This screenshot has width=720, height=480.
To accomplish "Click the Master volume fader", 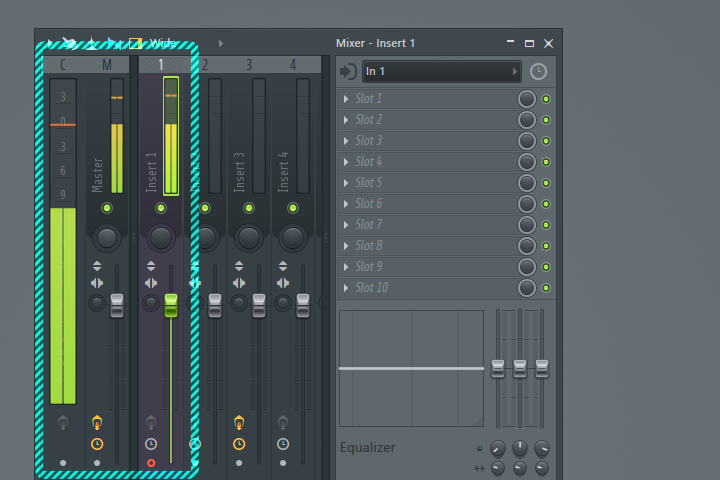I will [x=117, y=305].
